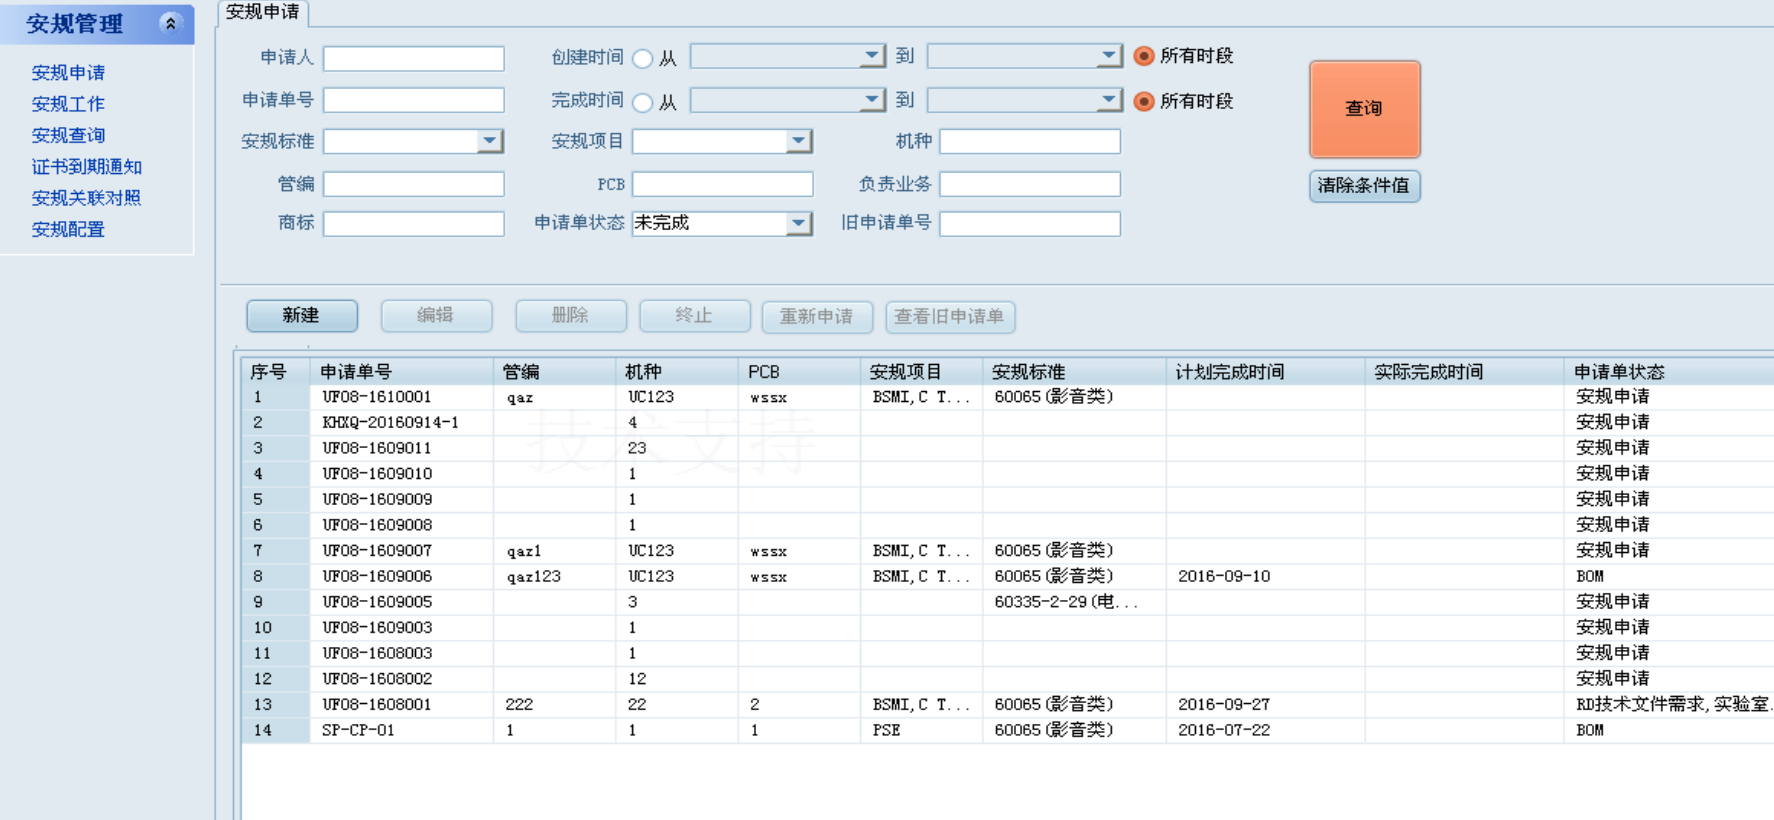Open 安规关联对照 in the sidebar
This screenshot has width=1774, height=820.
tap(87, 198)
